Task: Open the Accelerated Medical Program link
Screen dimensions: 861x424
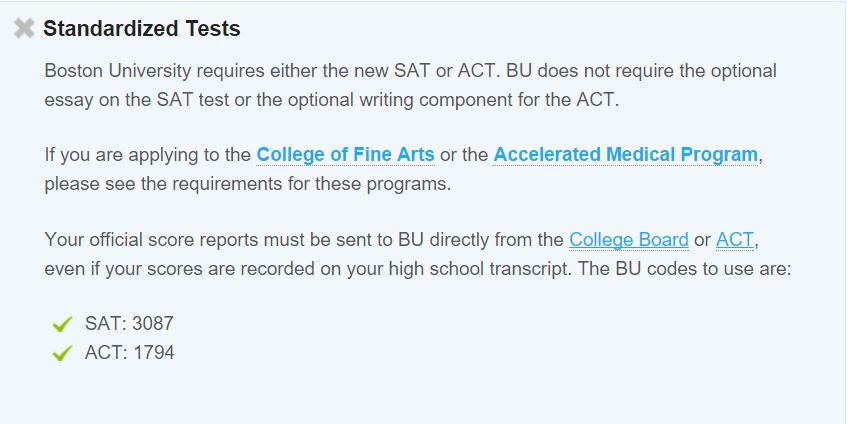Action: (625, 155)
